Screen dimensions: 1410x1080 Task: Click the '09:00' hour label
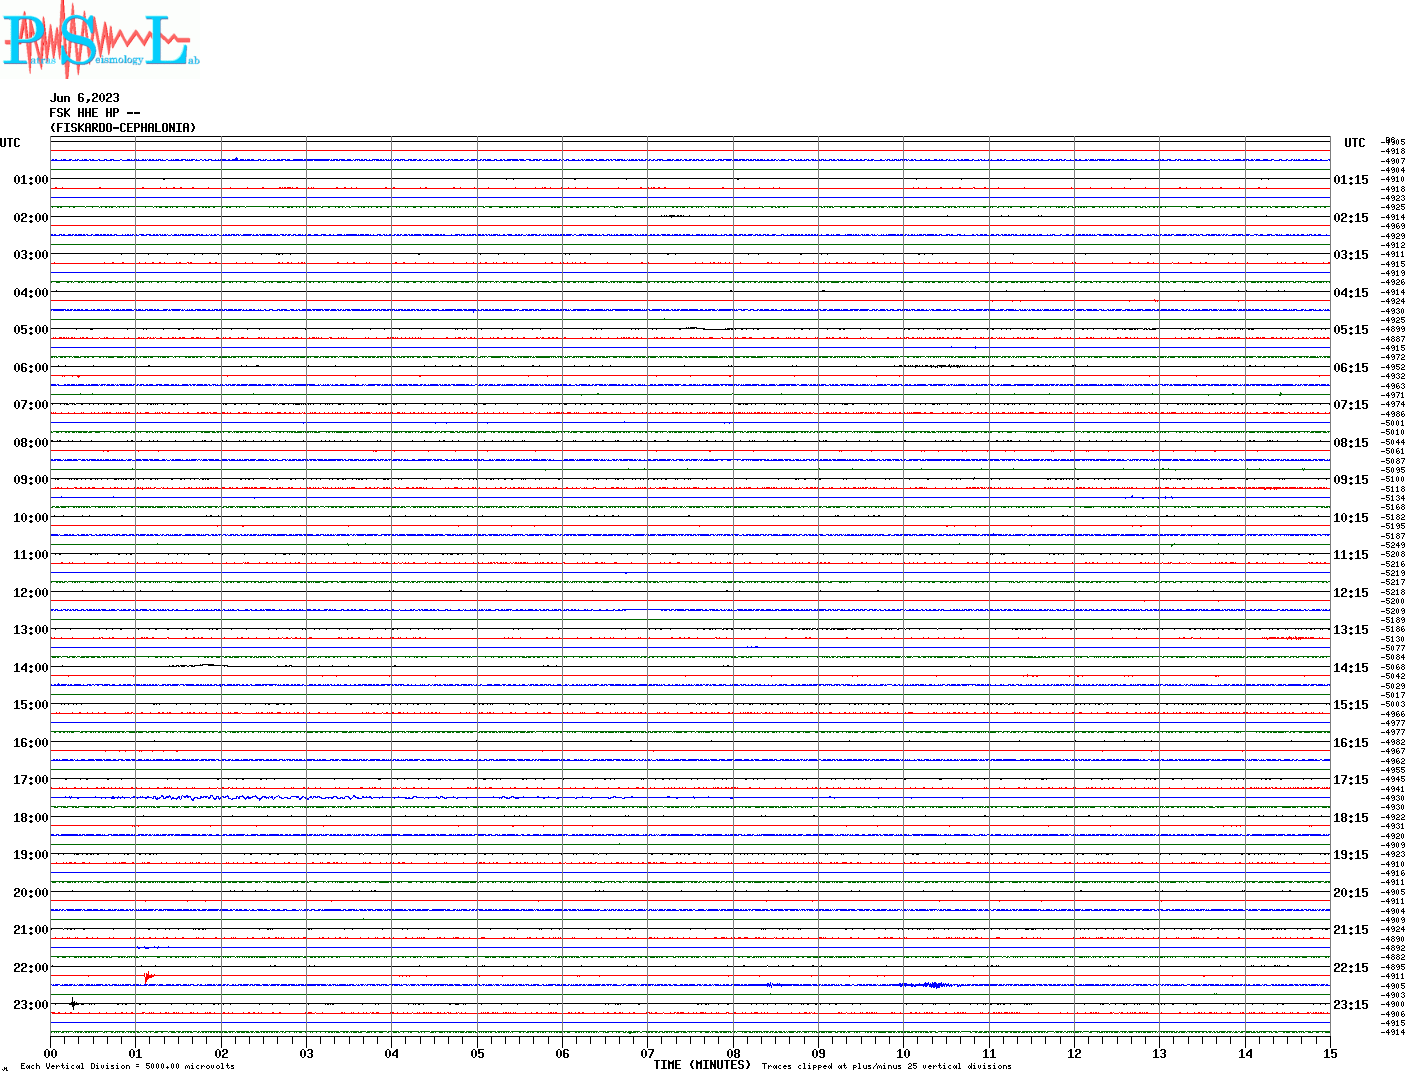(31, 480)
